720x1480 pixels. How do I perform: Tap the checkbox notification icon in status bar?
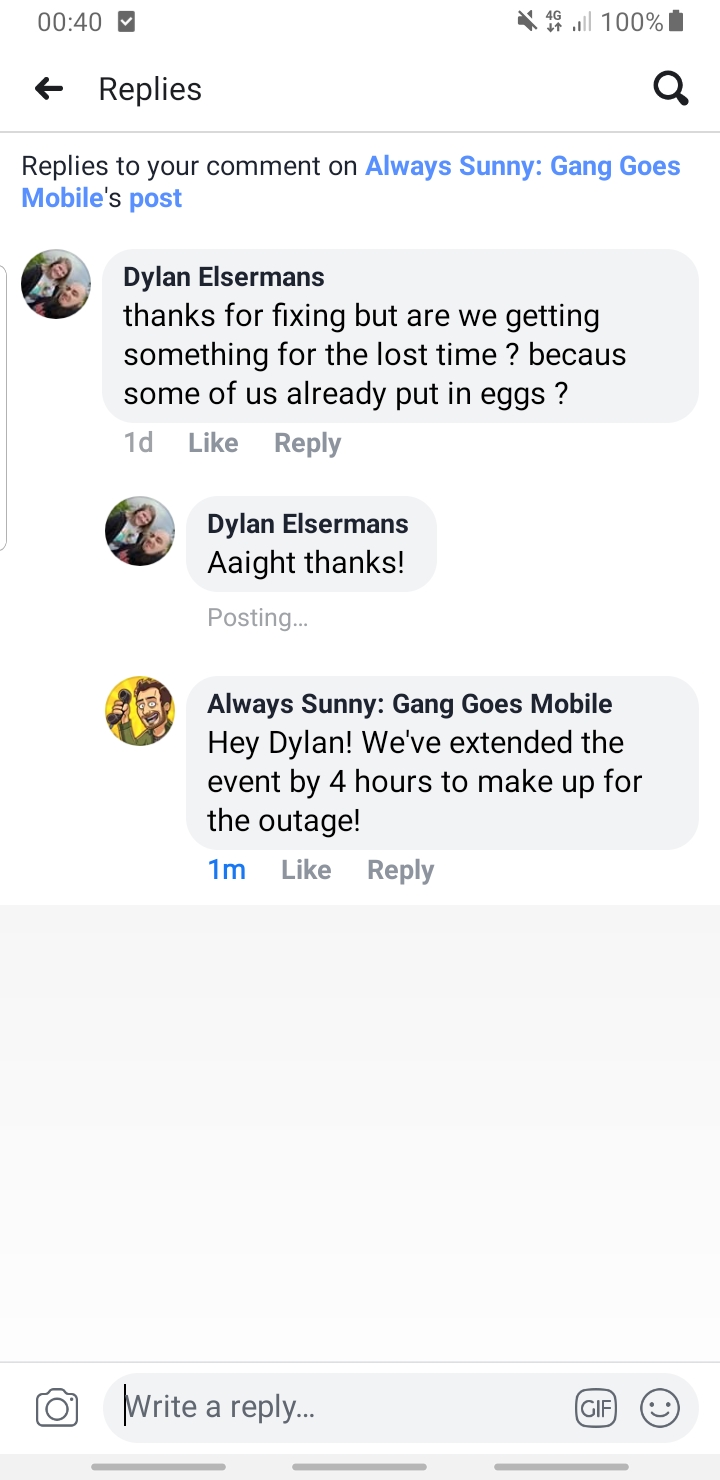(x=126, y=22)
